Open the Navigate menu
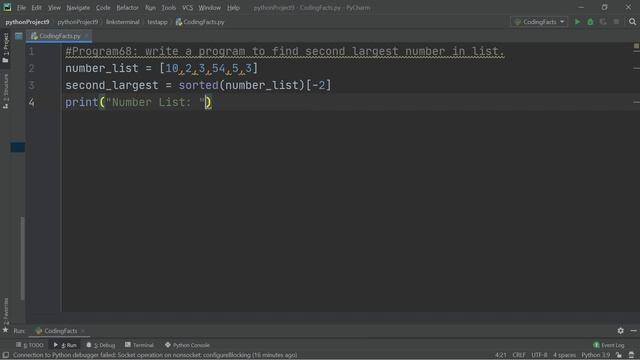This screenshot has width=640, height=360. 78,8
